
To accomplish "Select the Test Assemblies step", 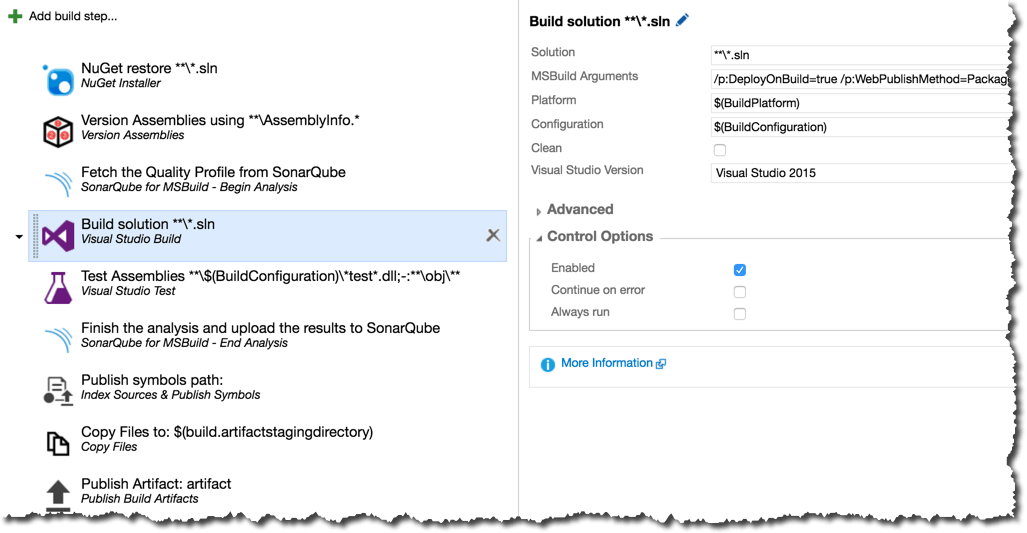I will 271,276.
